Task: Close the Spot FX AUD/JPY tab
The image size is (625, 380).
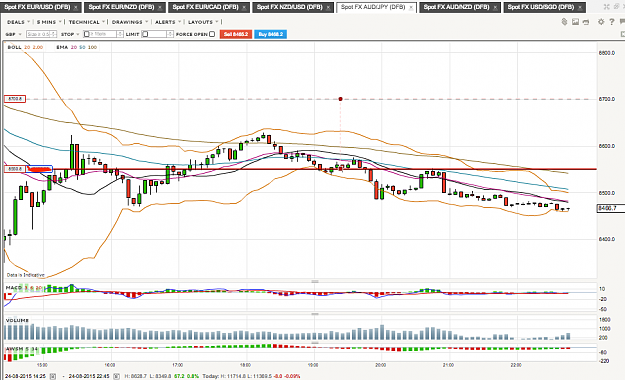Action: click(x=411, y=8)
